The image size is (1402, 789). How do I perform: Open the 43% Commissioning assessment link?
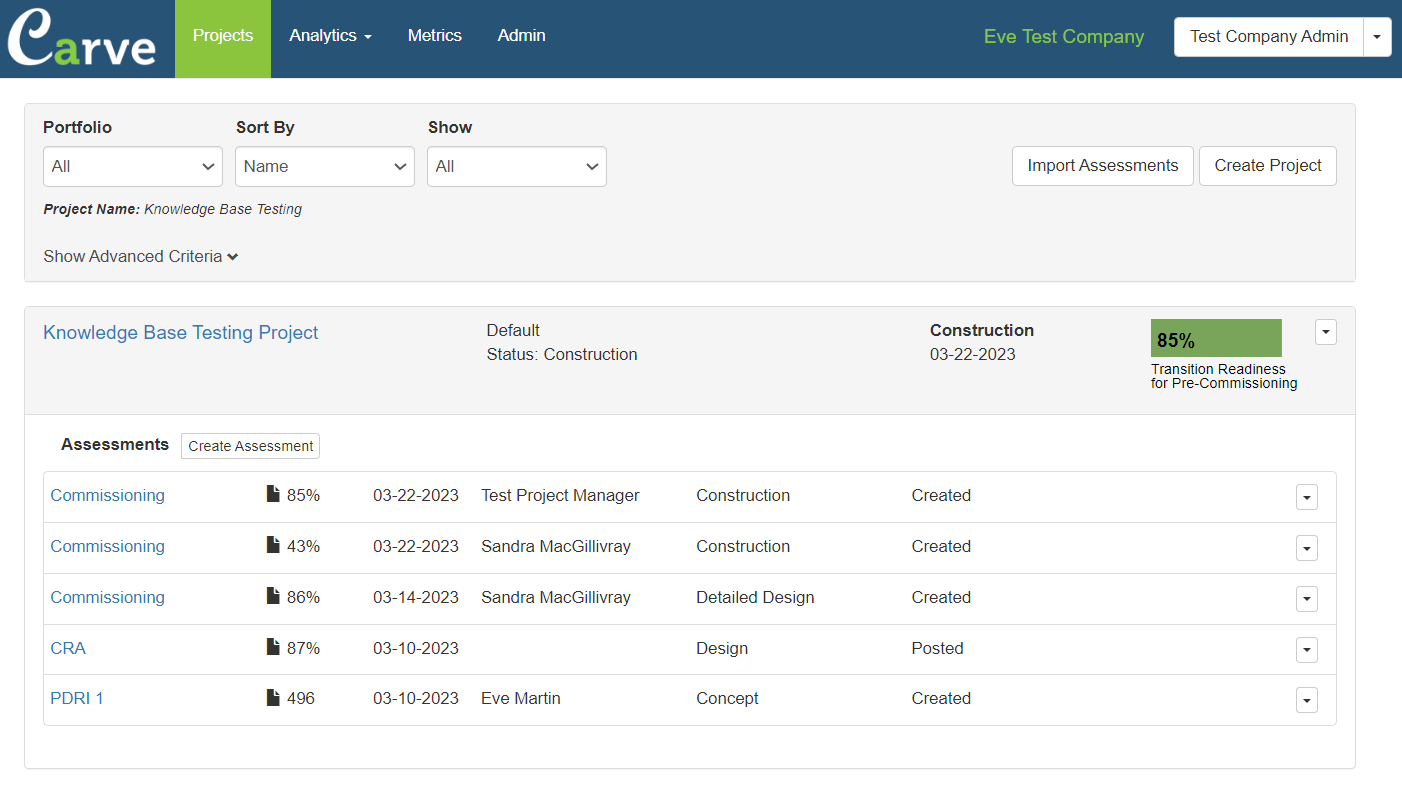tap(108, 547)
